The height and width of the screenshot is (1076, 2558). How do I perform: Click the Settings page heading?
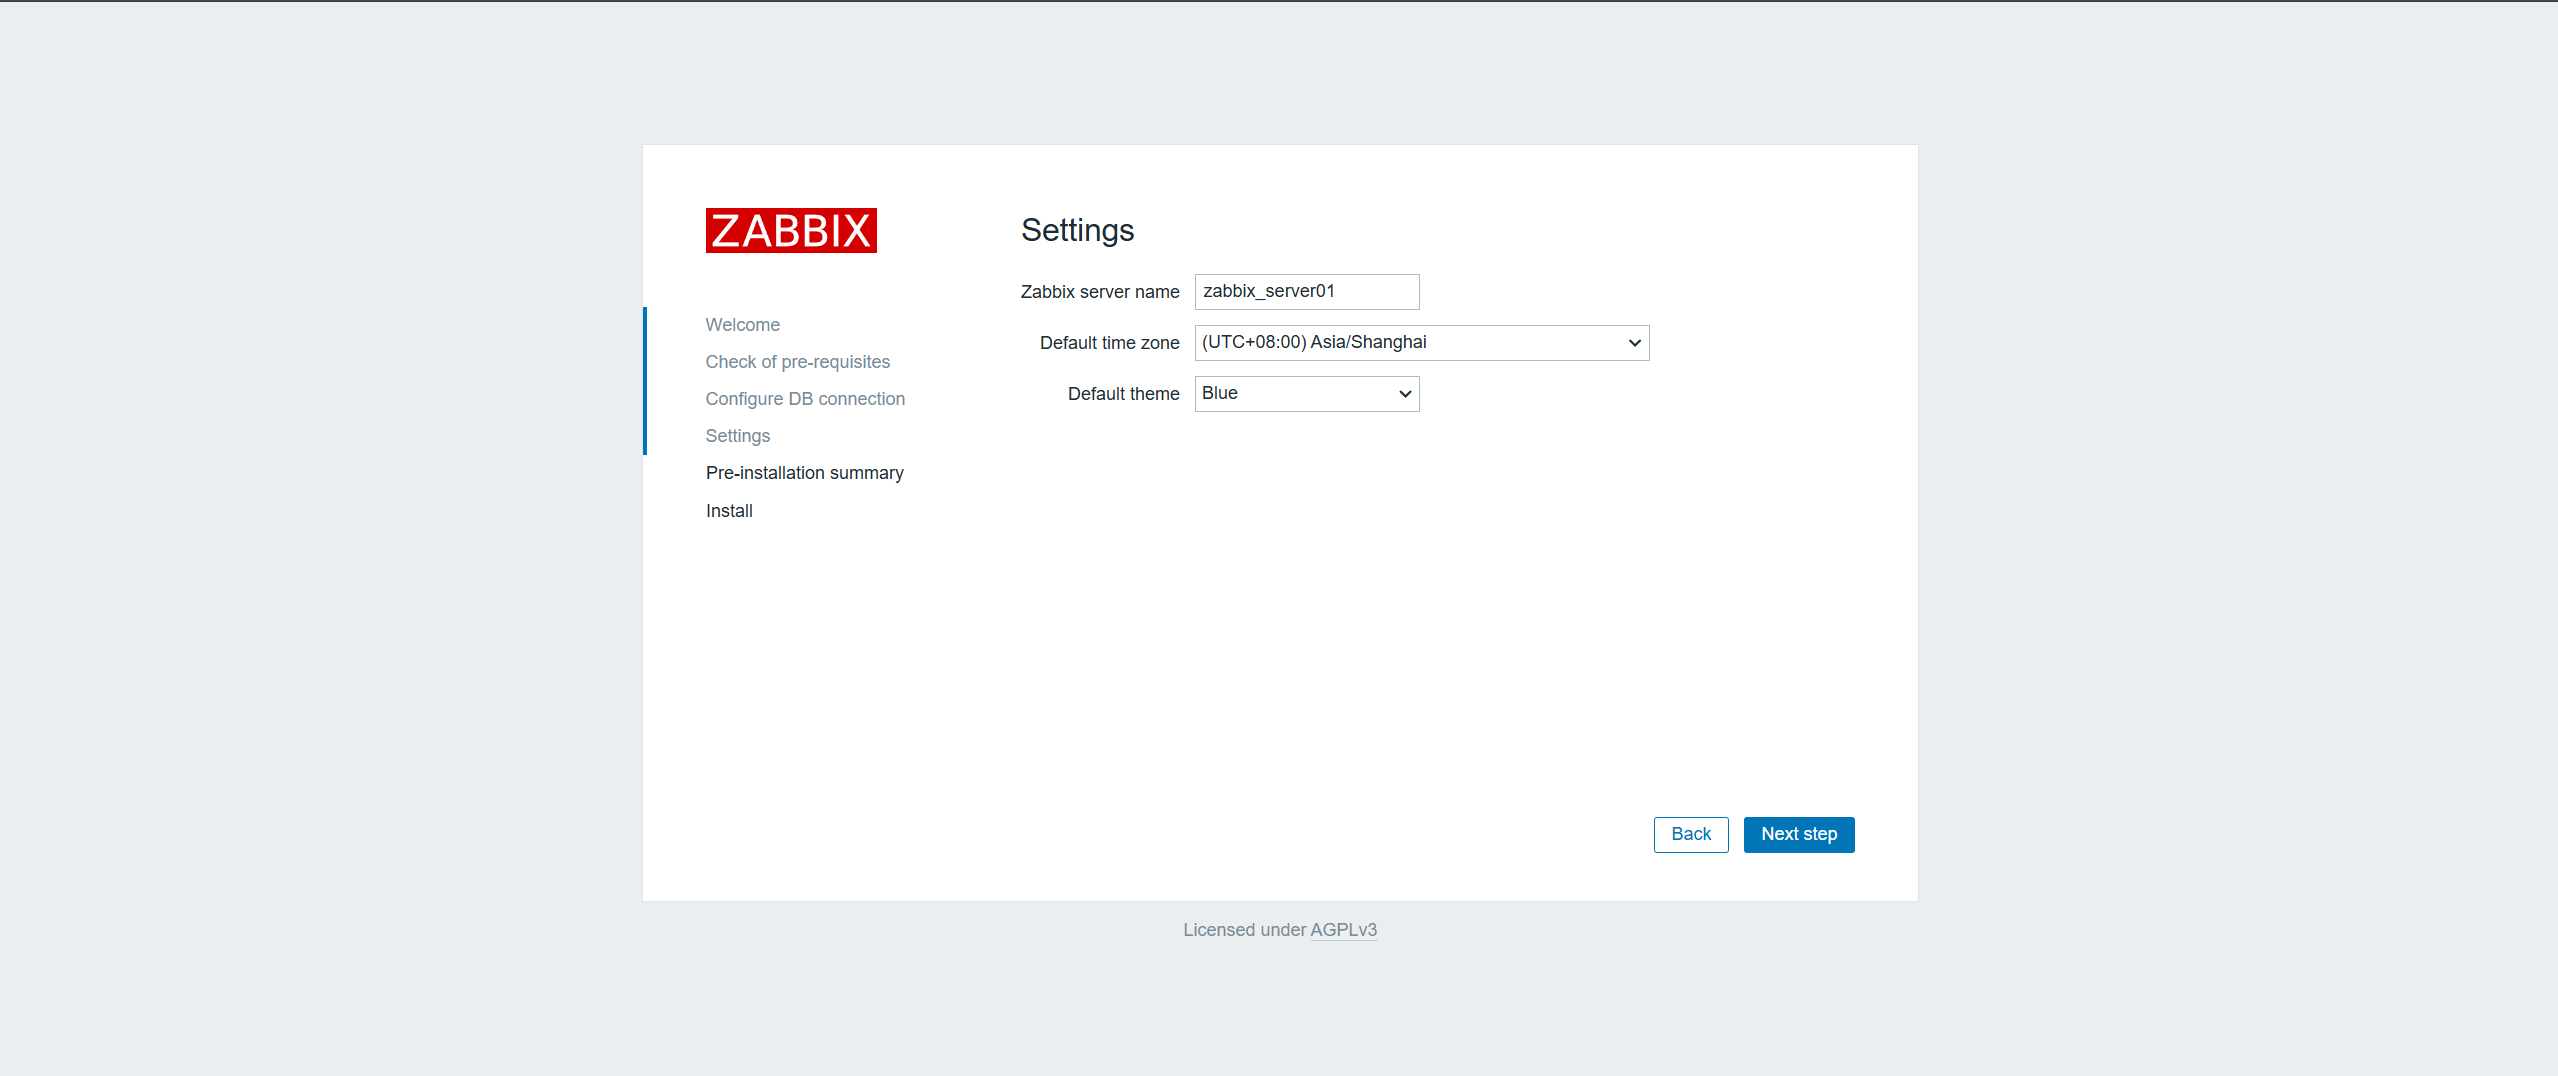click(x=1077, y=231)
